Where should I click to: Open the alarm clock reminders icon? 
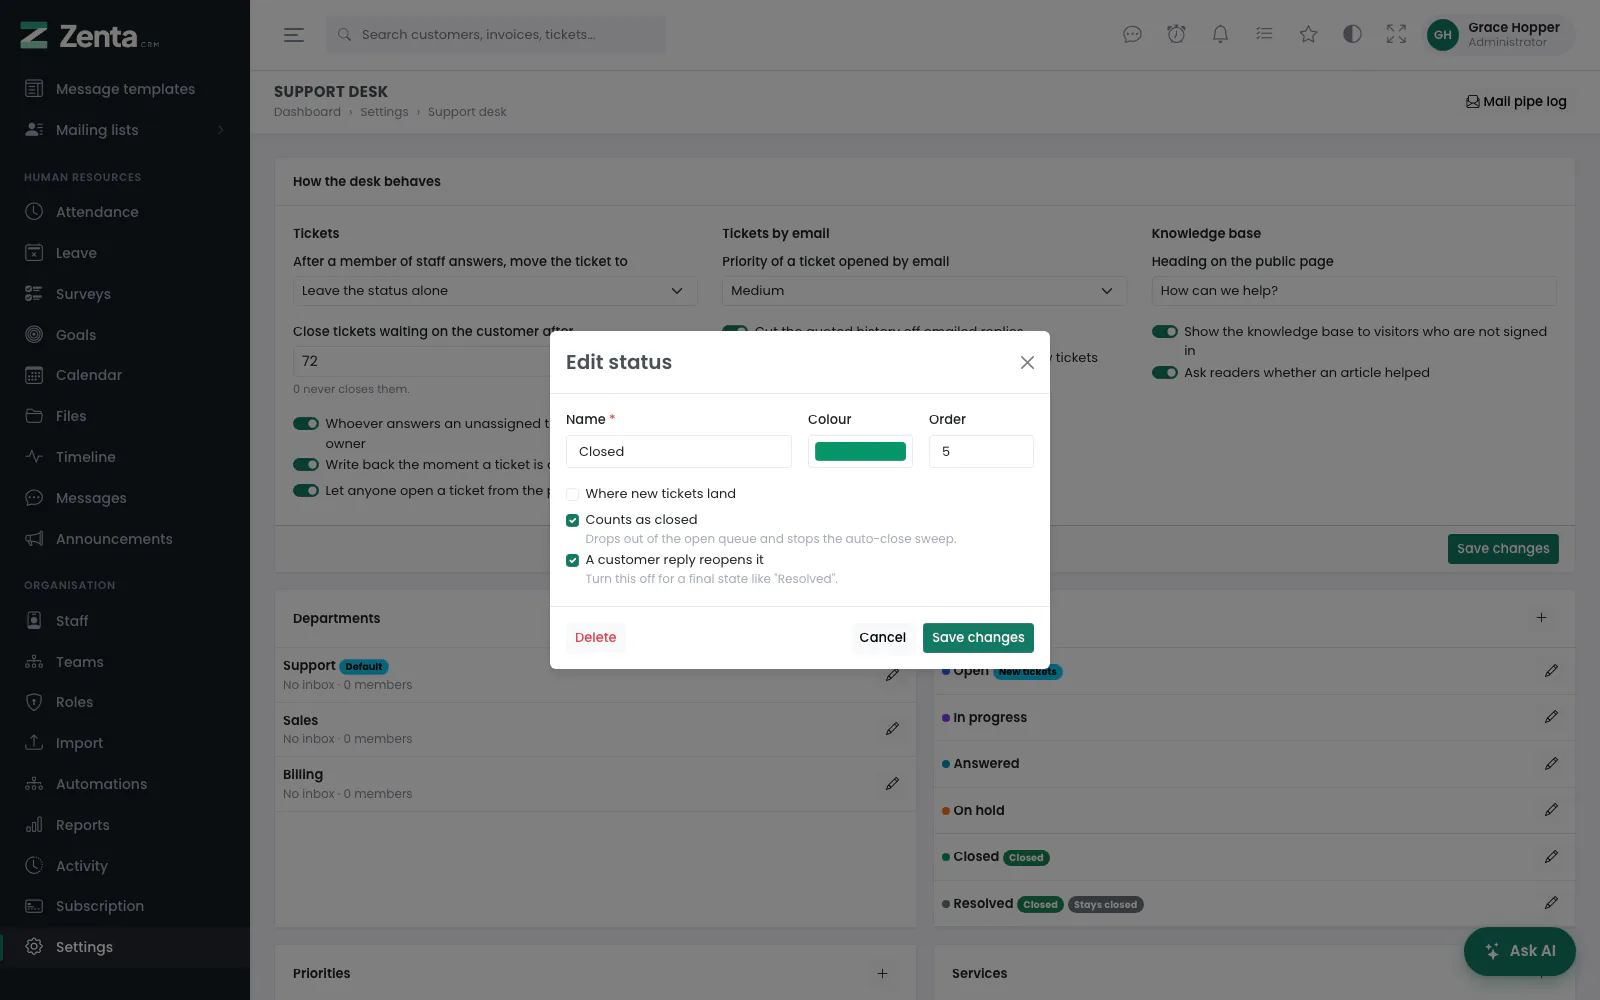1176,35
